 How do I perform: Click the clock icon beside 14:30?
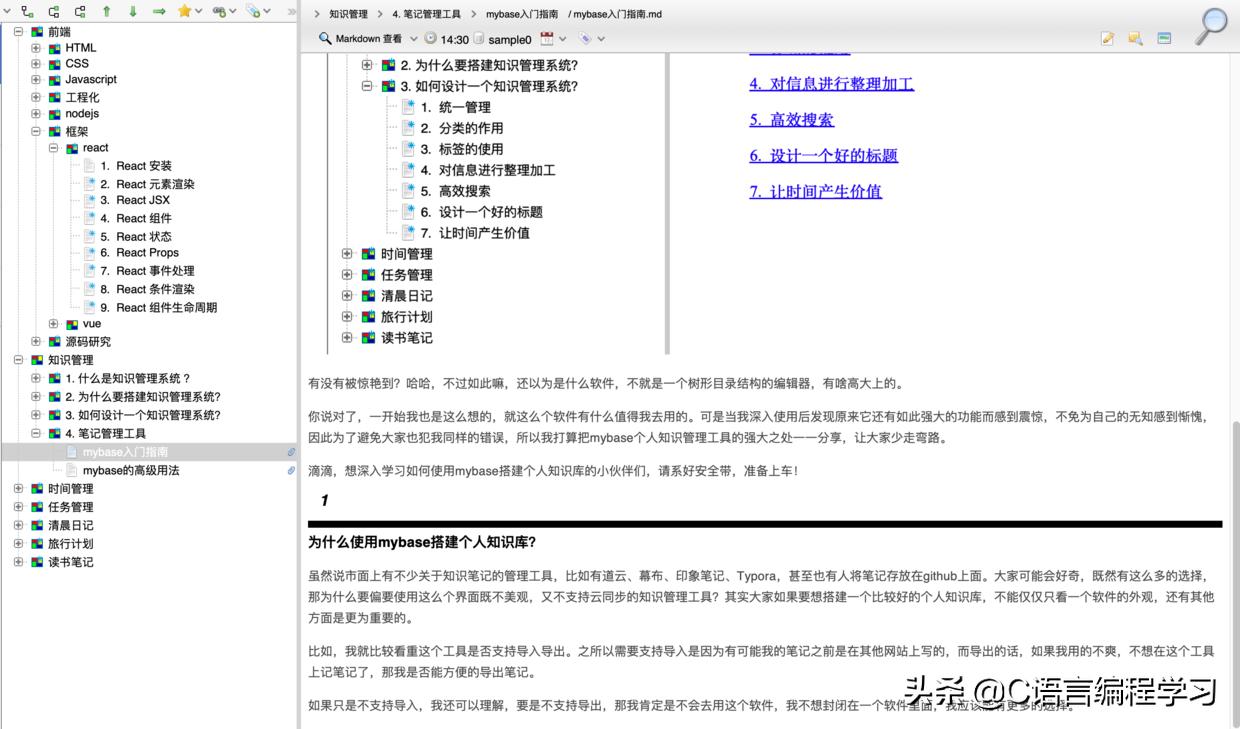click(x=431, y=39)
